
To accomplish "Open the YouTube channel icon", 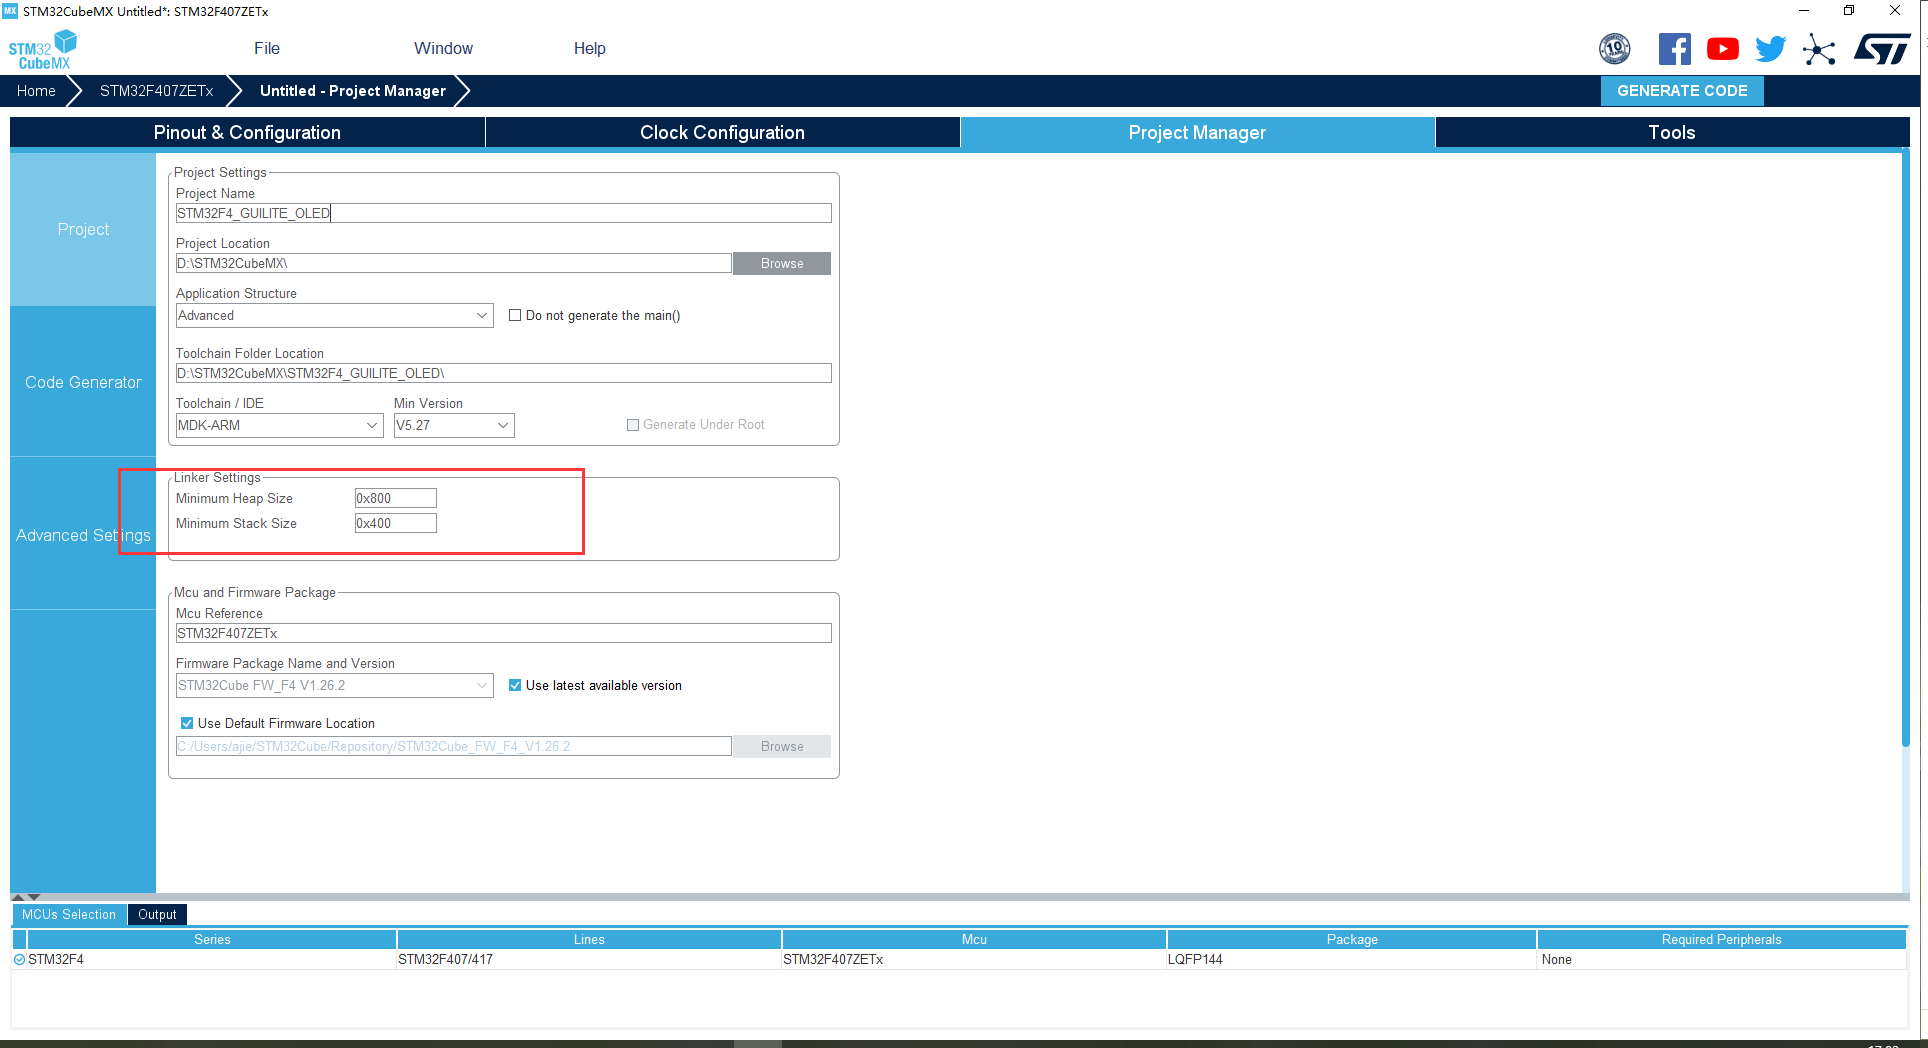I will [1722, 48].
